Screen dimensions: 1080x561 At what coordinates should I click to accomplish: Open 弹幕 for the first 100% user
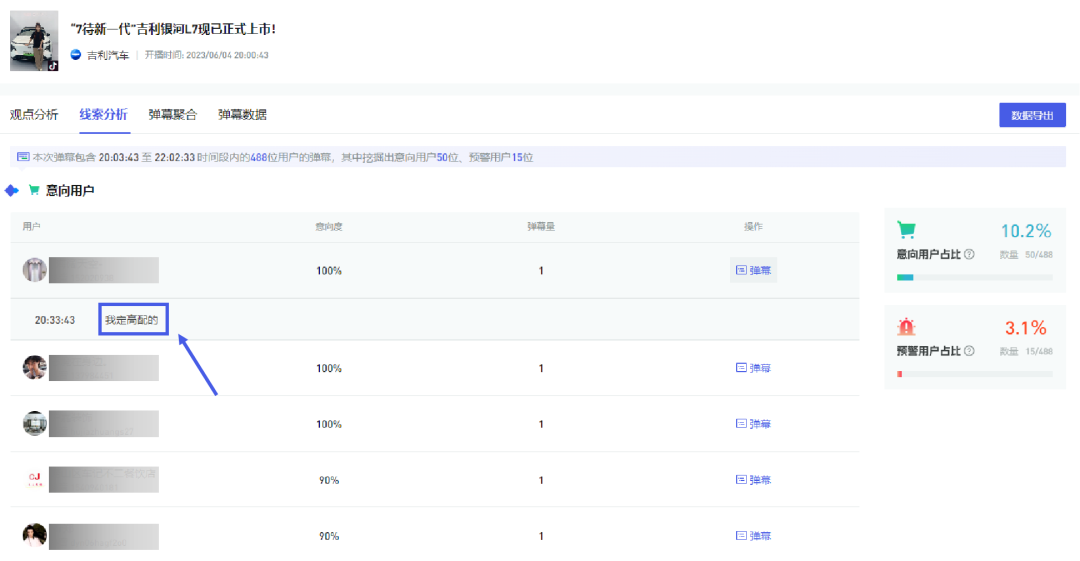(753, 270)
